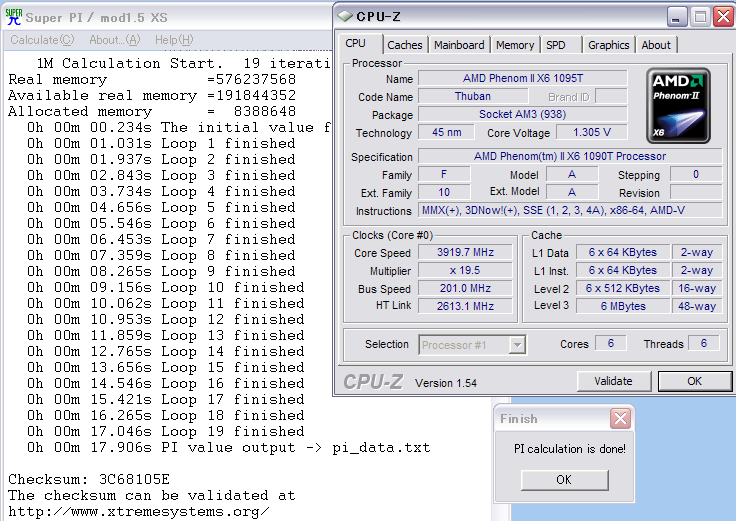Click the Validate button in CPU-Z
736x521 pixels.
[x=613, y=381]
